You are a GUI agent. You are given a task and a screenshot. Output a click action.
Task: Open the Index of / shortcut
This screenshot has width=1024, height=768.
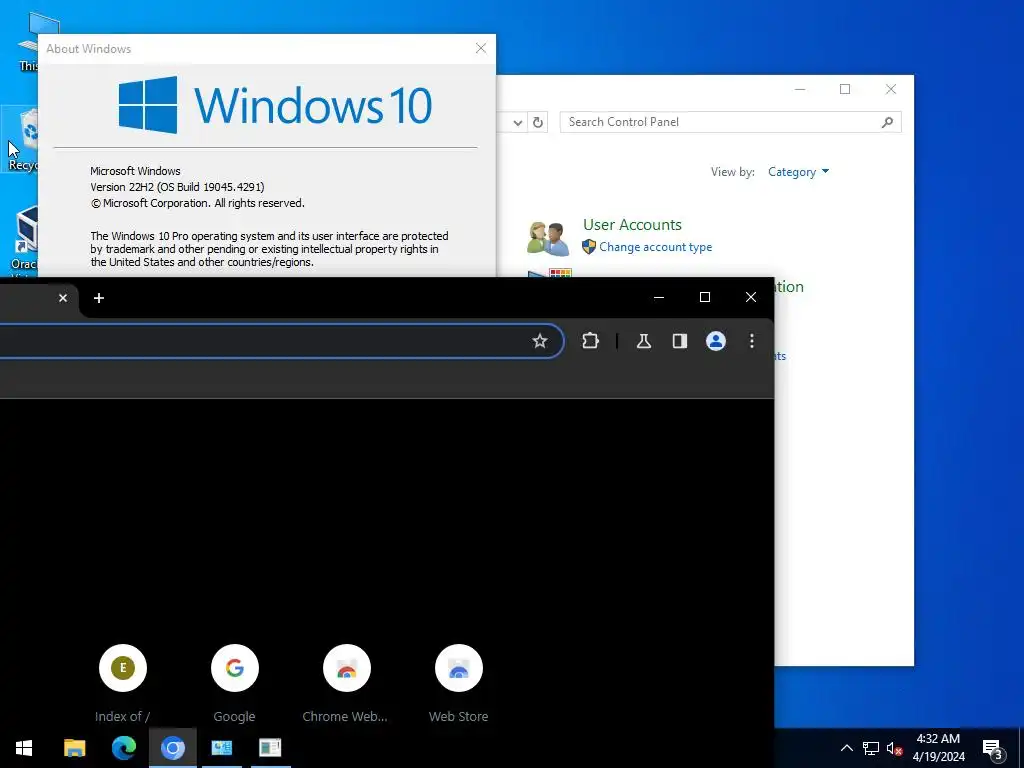[123, 684]
